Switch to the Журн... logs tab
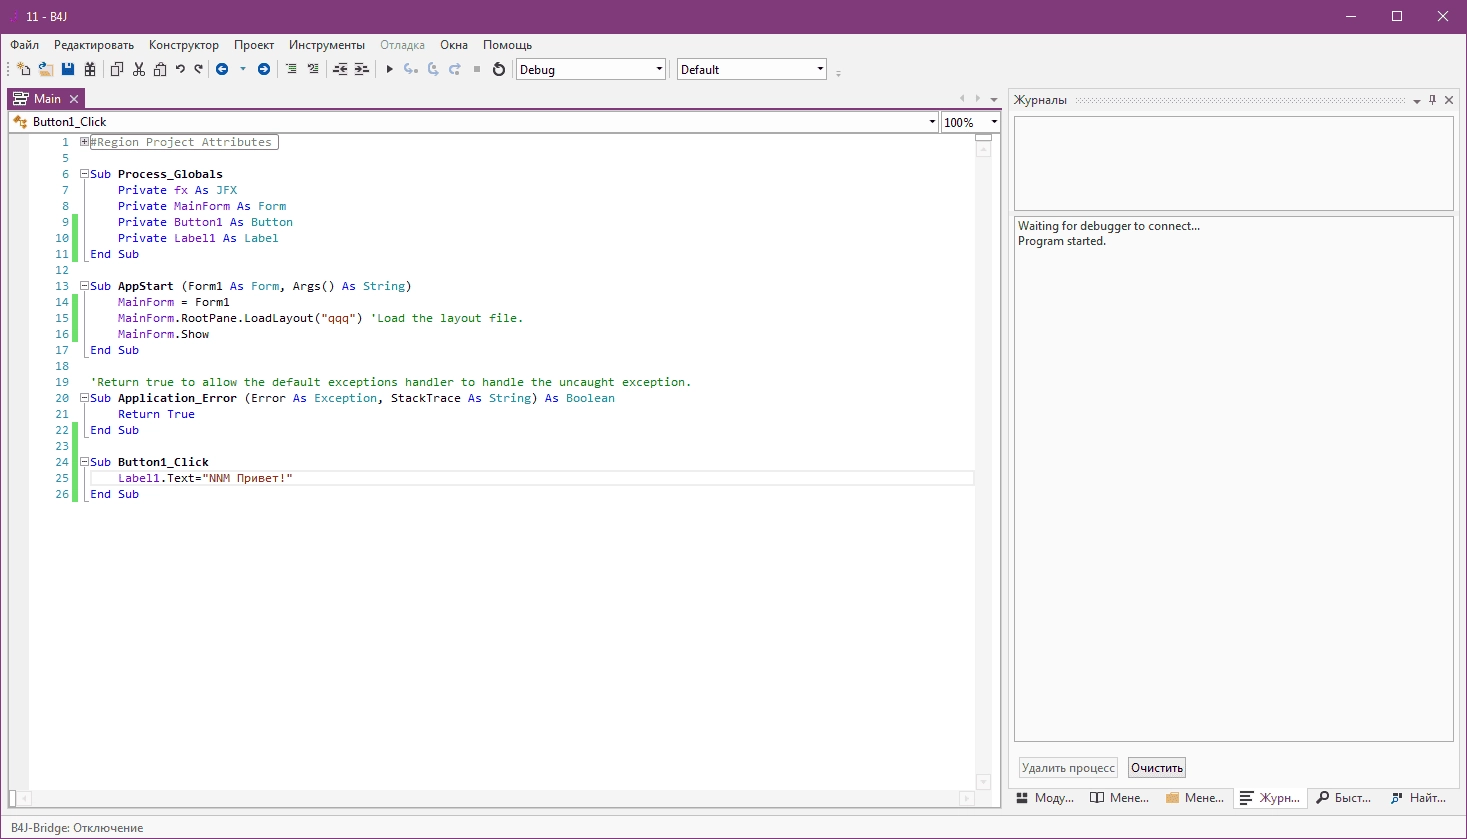 pyautogui.click(x=1270, y=798)
